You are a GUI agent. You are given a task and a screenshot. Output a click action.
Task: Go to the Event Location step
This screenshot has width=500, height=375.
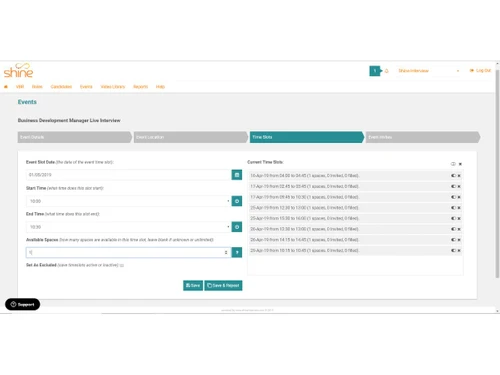pyautogui.click(x=191, y=137)
